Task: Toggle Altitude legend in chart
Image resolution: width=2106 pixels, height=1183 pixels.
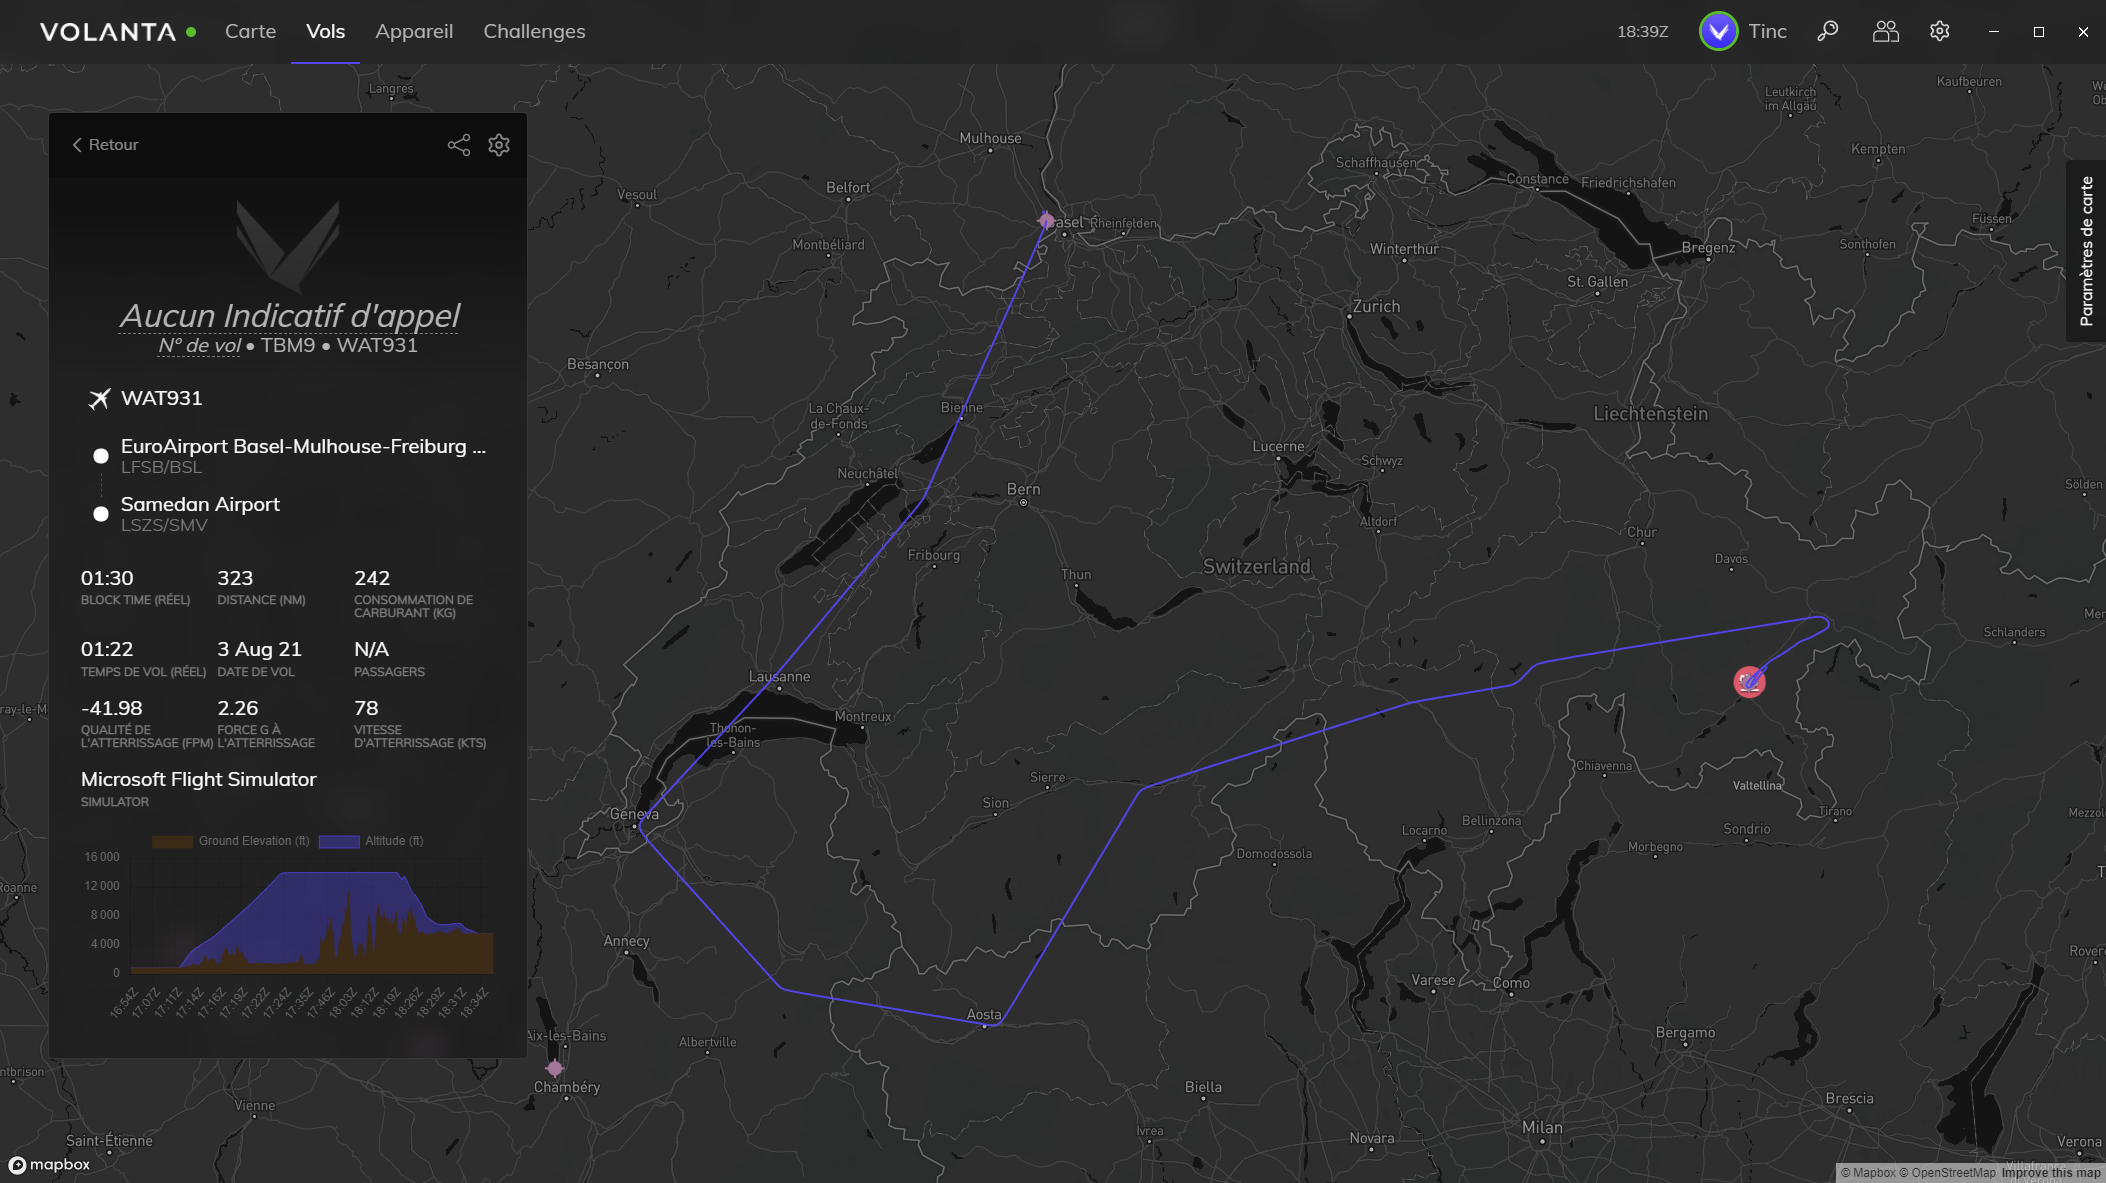Action: [x=371, y=841]
